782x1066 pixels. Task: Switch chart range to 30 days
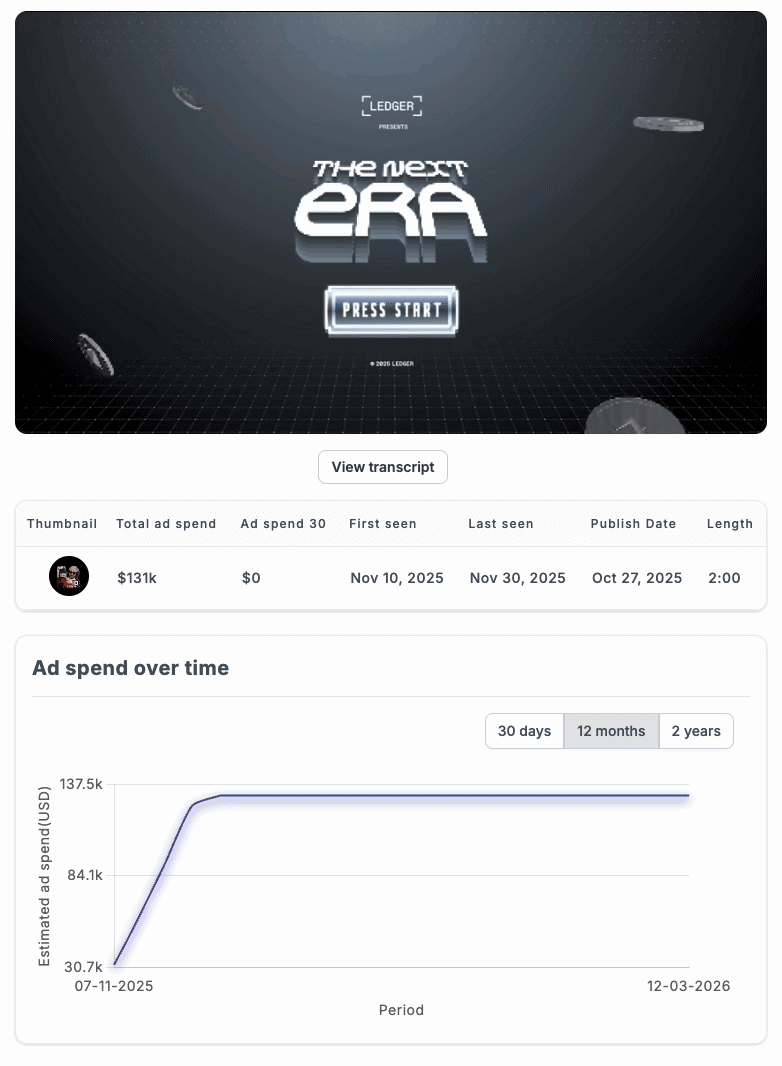[x=524, y=731]
